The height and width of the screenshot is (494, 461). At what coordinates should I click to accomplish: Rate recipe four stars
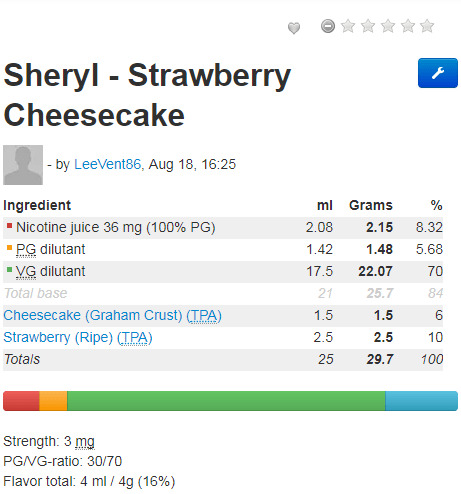click(x=408, y=26)
